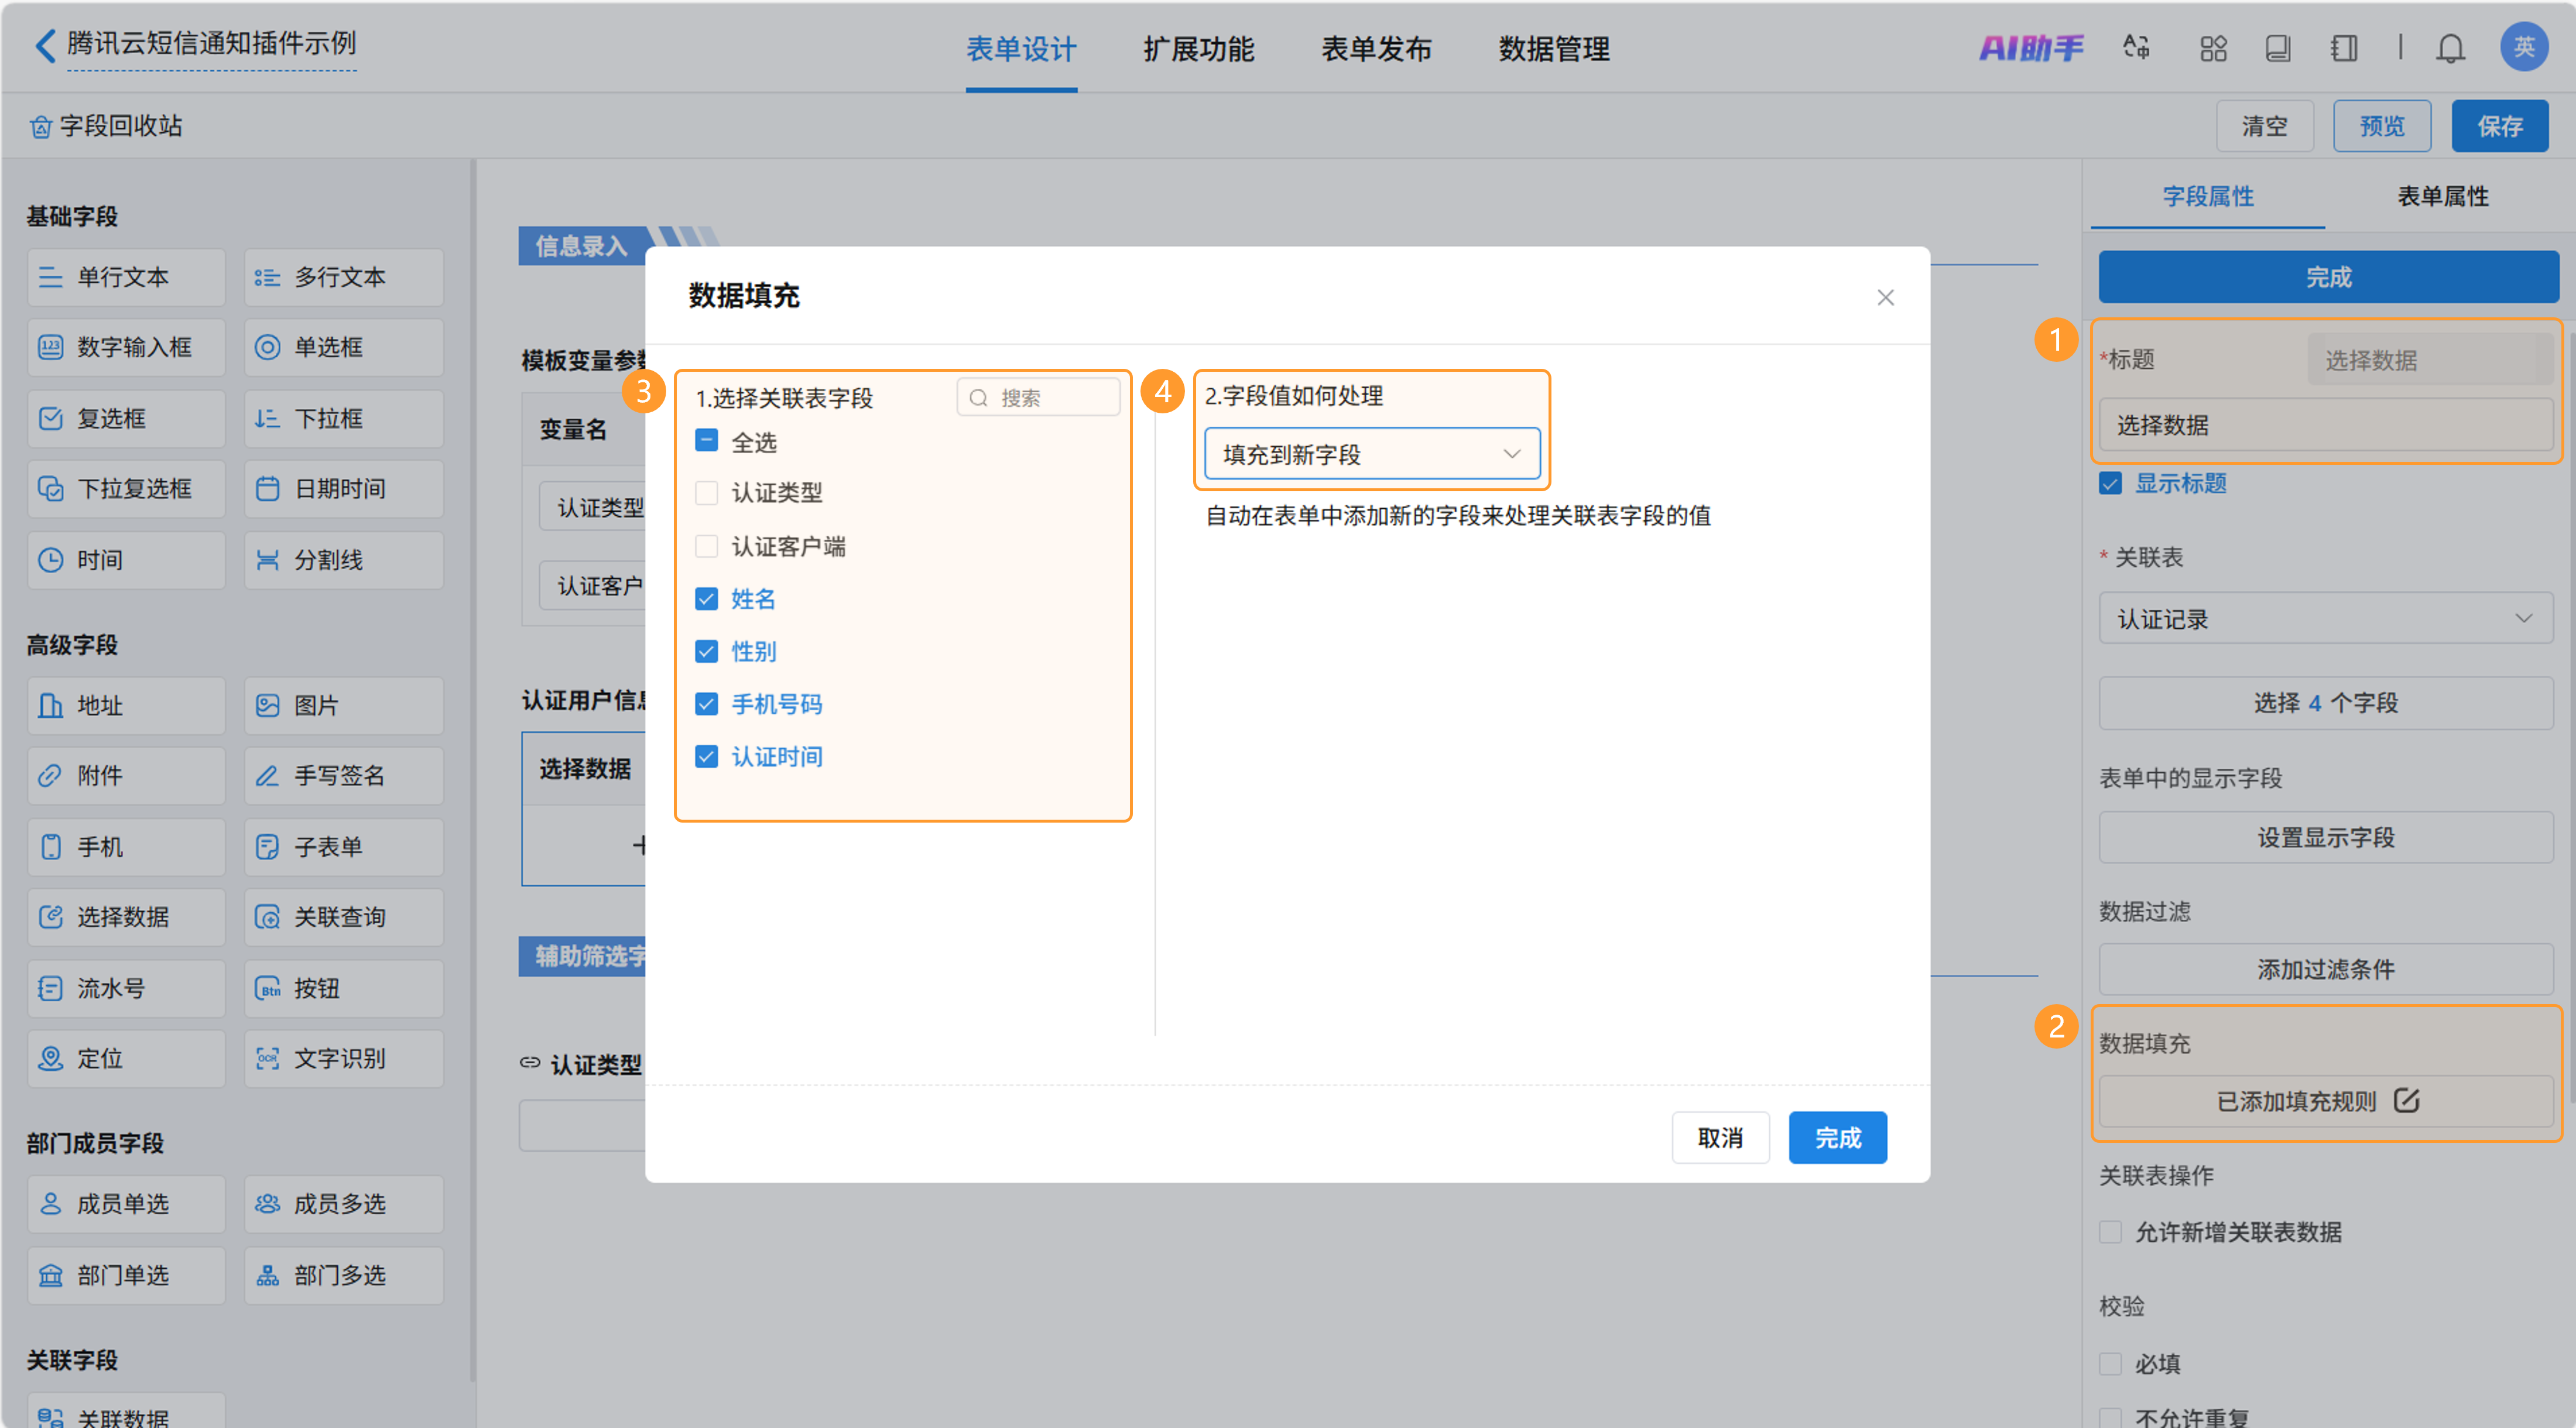Close the 数据填充 dialog with X
The width and height of the screenshot is (2576, 1428).
point(1885,297)
